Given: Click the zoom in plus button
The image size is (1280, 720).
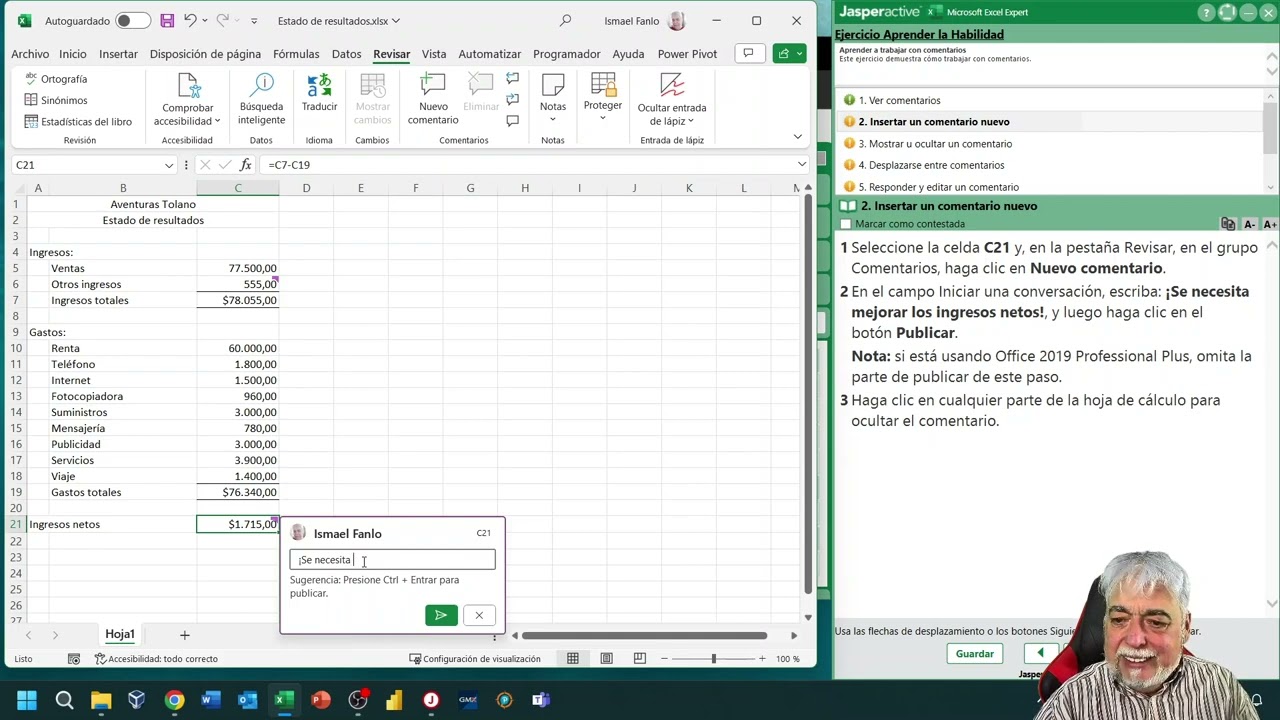Looking at the screenshot, I should click(x=762, y=659).
